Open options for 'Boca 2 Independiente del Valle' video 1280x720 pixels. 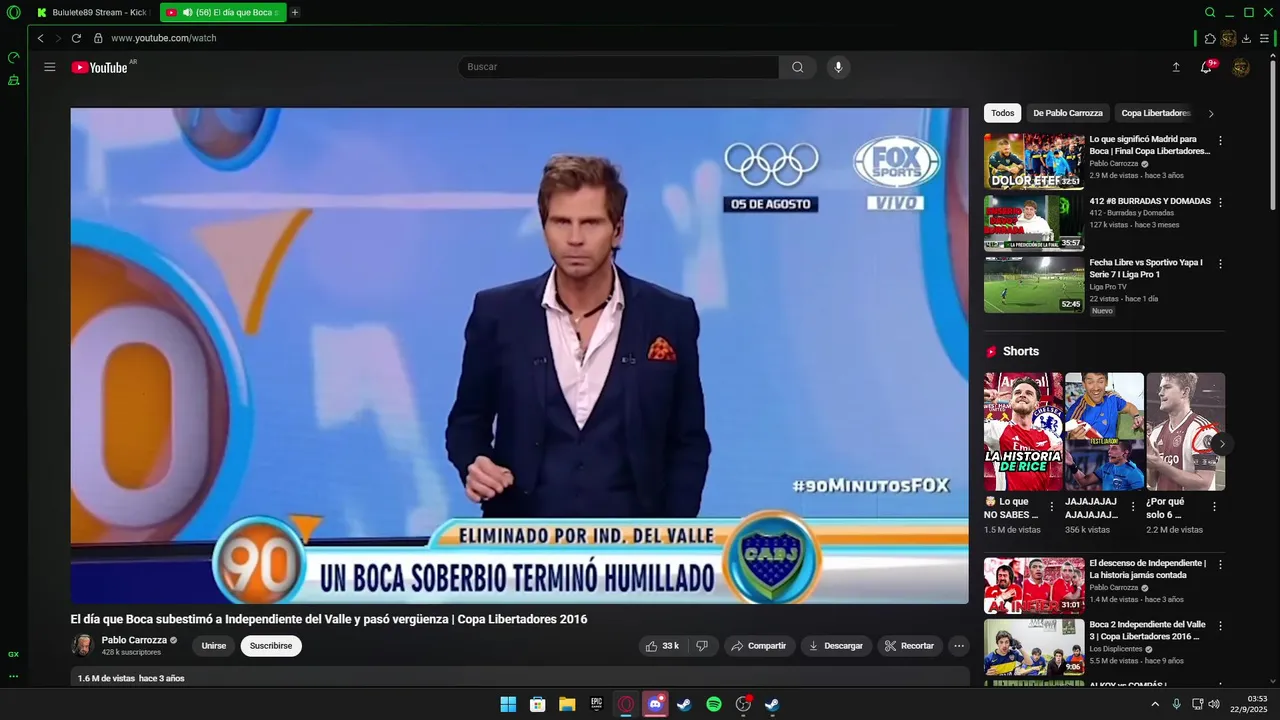tap(1219, 626)
